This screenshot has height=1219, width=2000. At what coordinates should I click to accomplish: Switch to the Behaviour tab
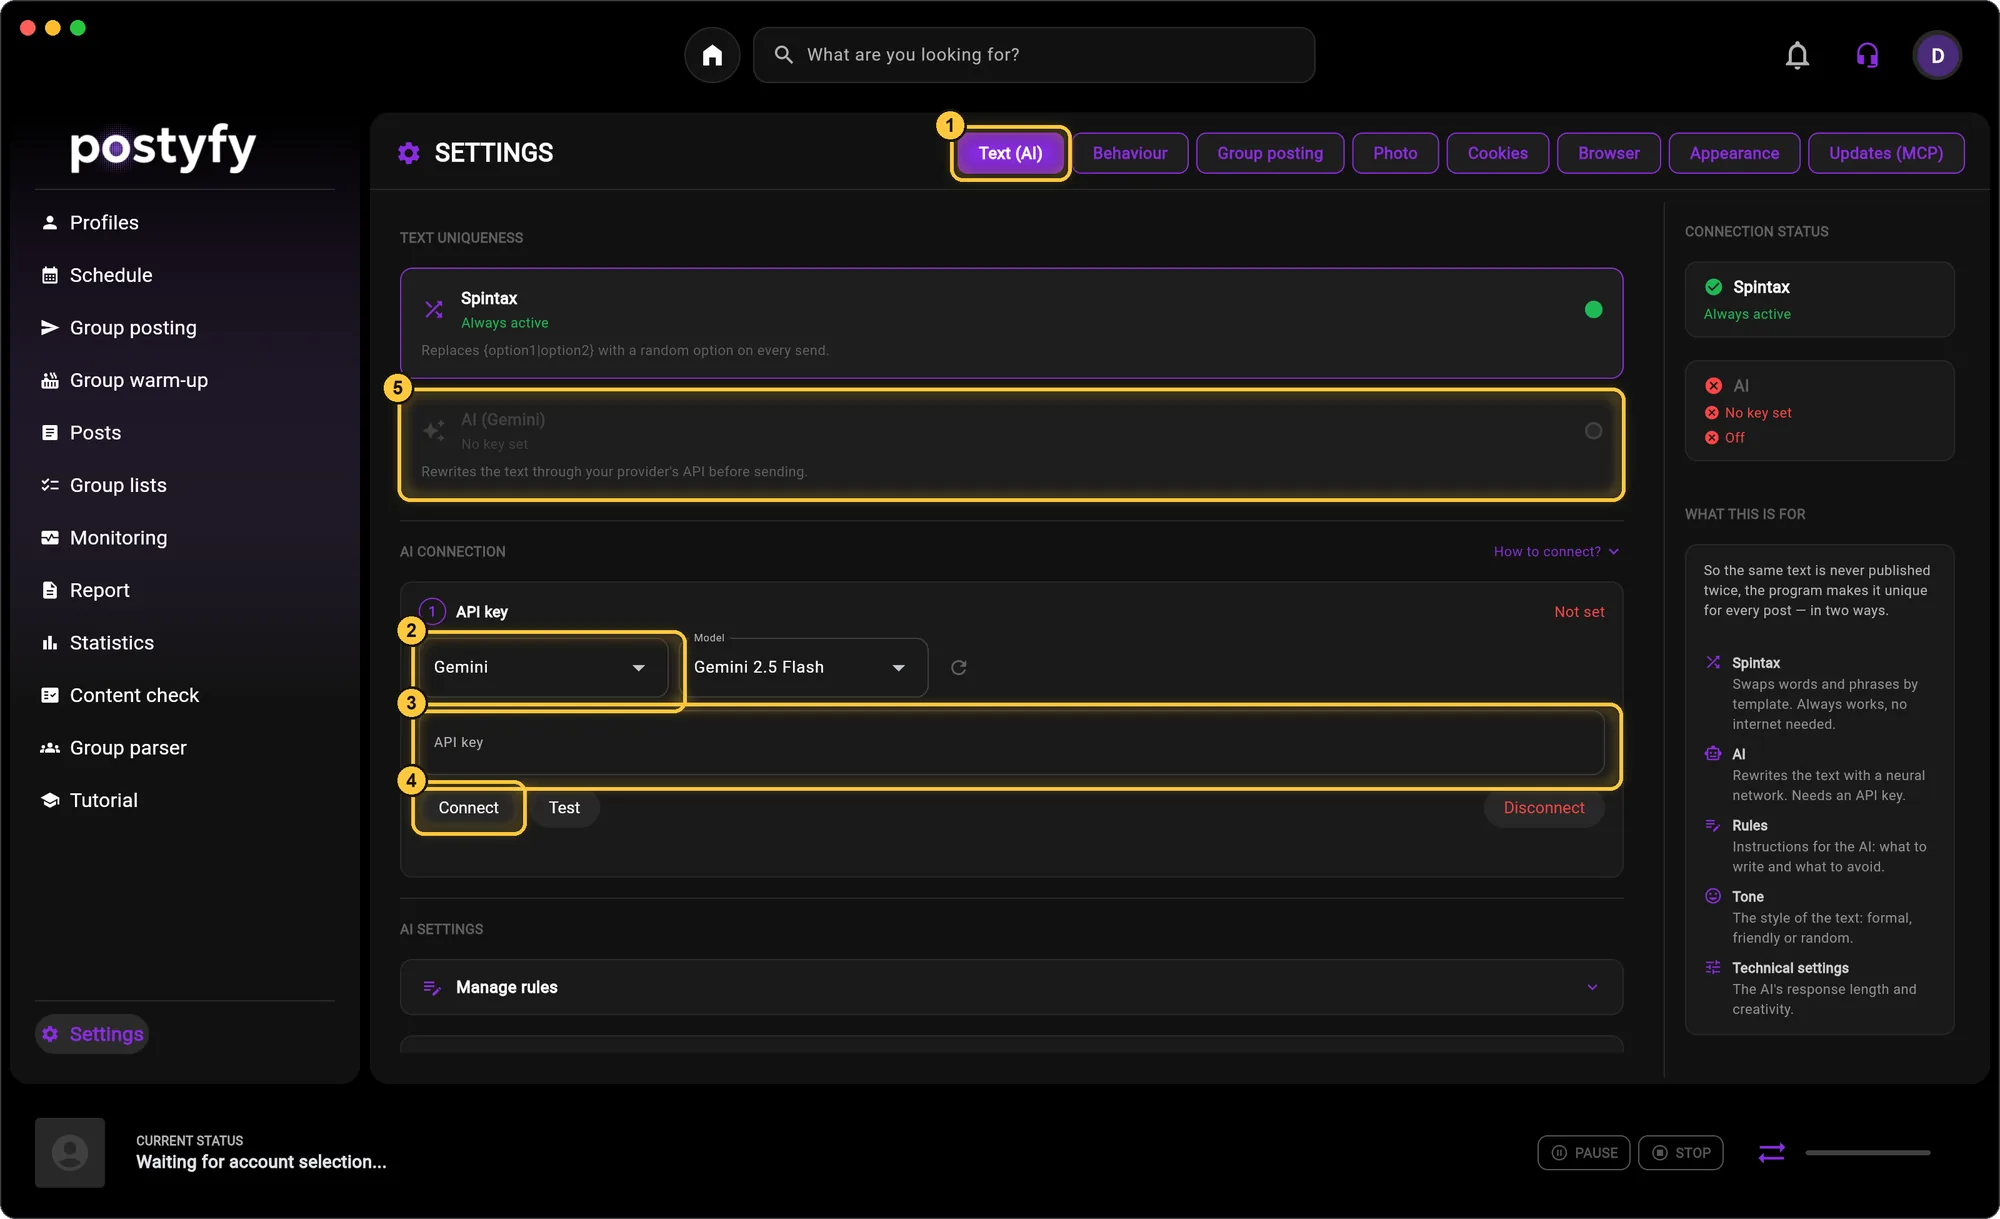point(1130,153)
